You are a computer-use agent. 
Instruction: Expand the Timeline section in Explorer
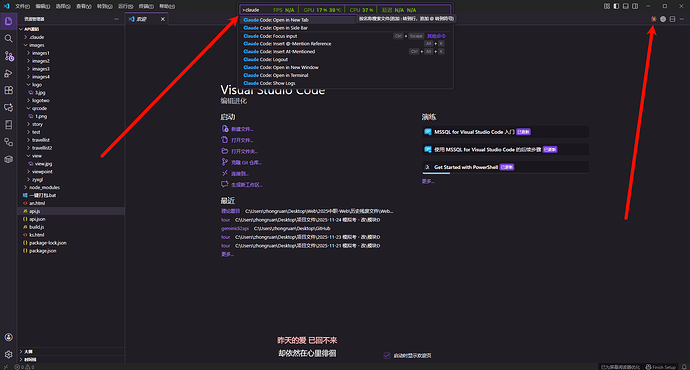click(x=70, y=359)
